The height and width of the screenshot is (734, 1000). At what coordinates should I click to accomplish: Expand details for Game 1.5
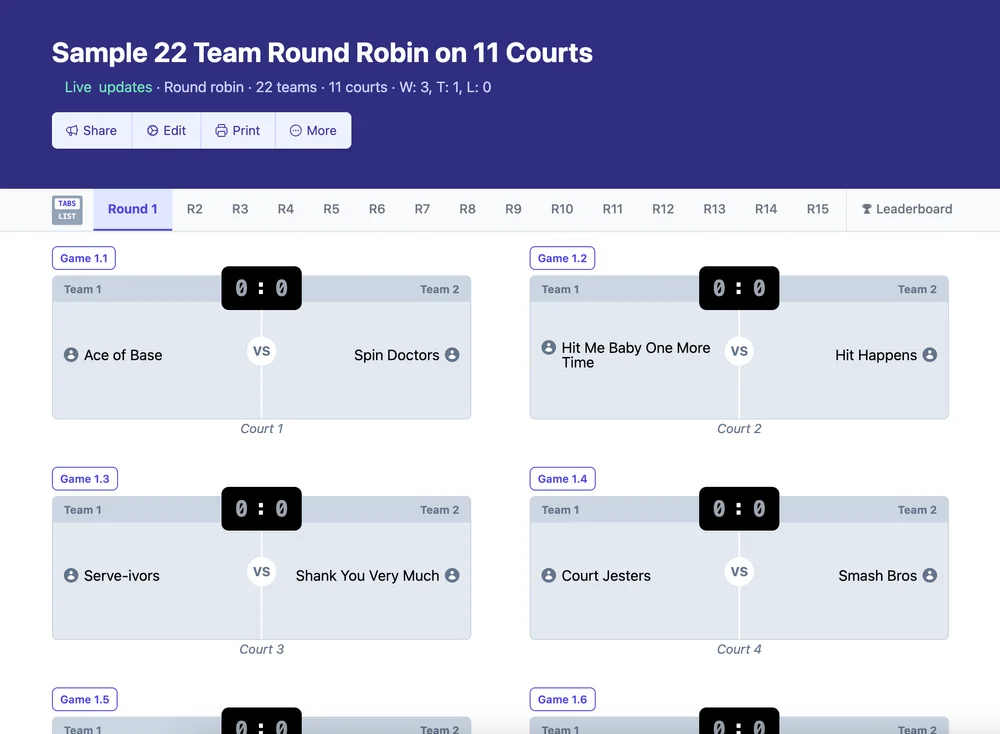84,699
